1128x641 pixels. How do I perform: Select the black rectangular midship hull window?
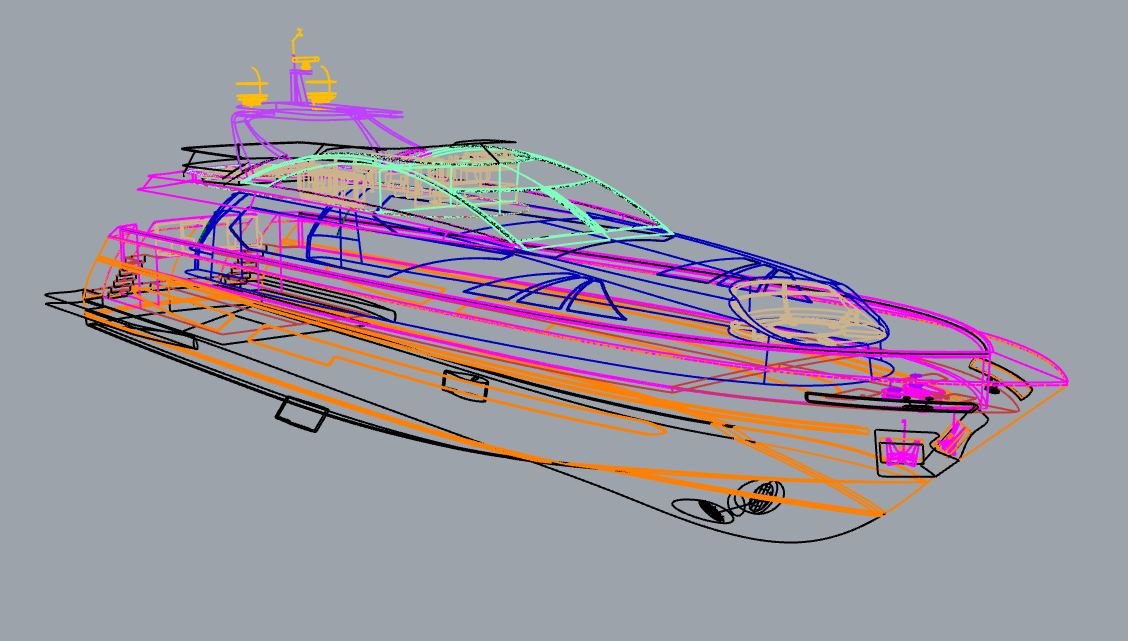[x=464, y=386]
